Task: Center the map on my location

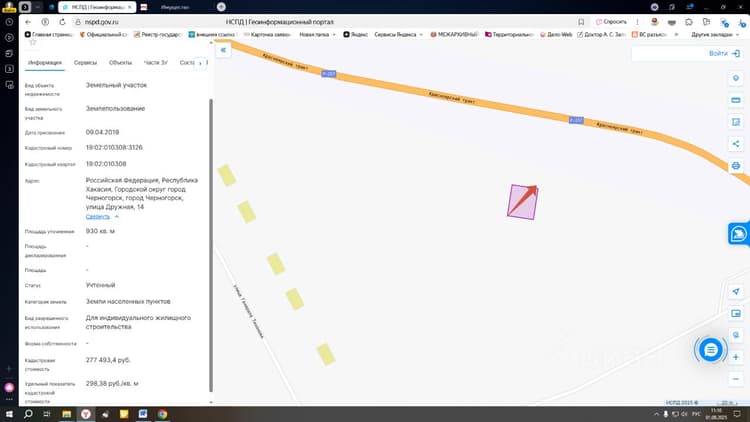Action: pyautogui.click(x=736, y=291)
